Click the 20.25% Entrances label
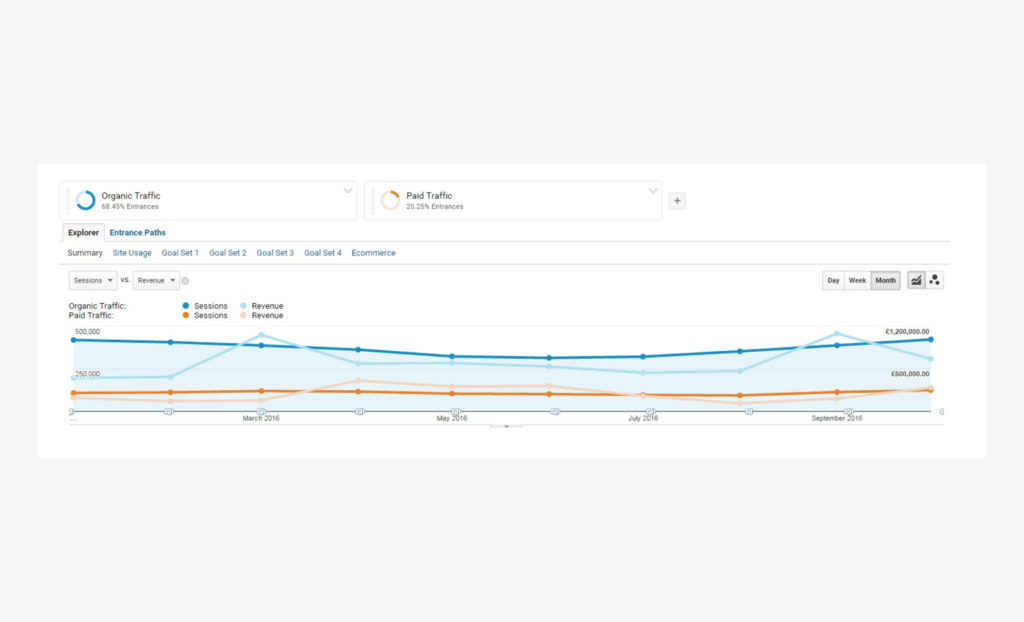This screenshot has height=622, width=1024. 435,206
